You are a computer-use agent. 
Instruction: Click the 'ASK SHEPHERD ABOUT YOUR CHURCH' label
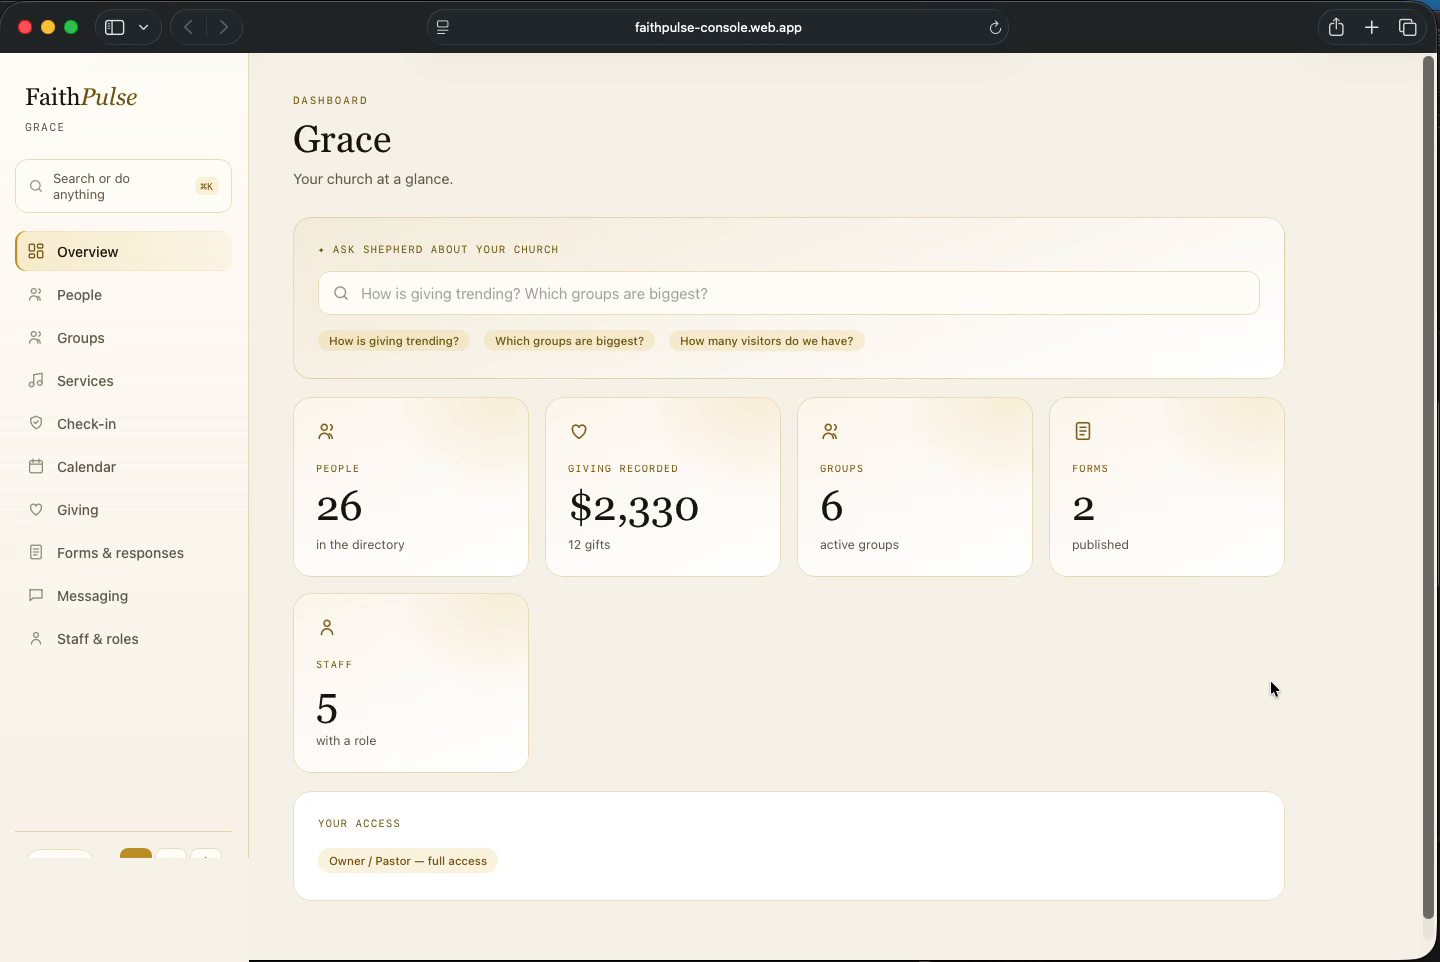pos(445,250)
